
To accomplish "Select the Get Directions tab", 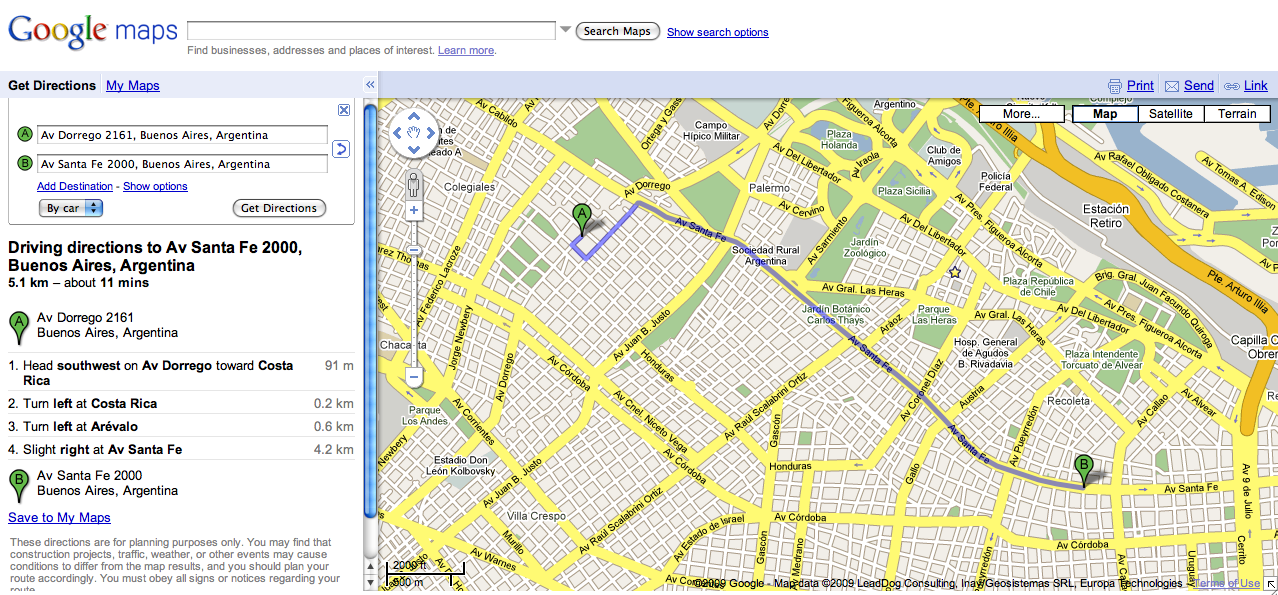I will click(52, 86).
